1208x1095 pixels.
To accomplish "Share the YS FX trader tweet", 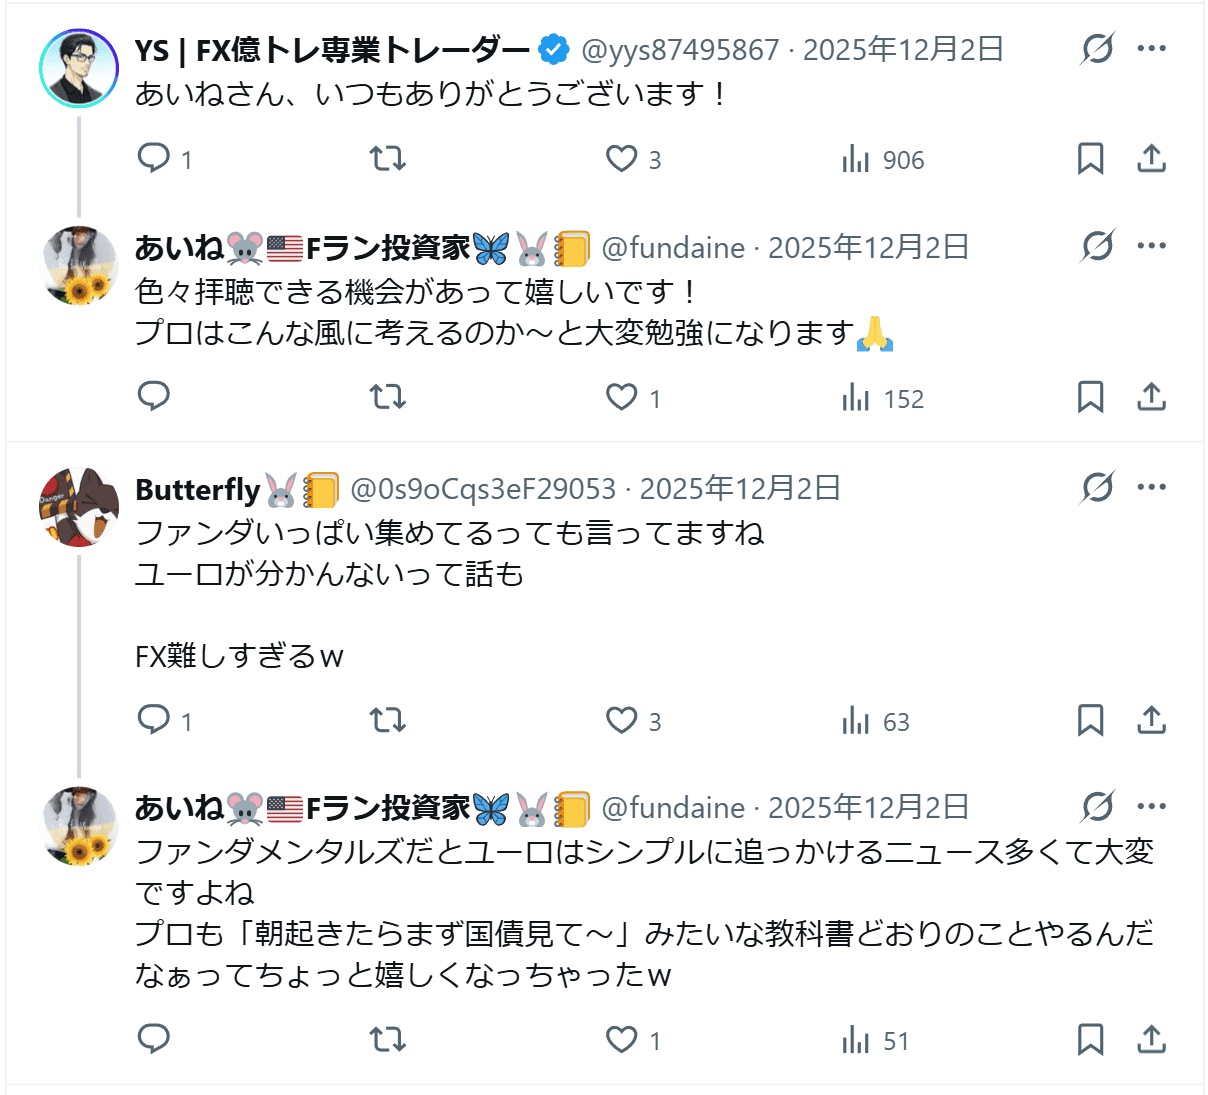I will click(x=1152, y=159).
